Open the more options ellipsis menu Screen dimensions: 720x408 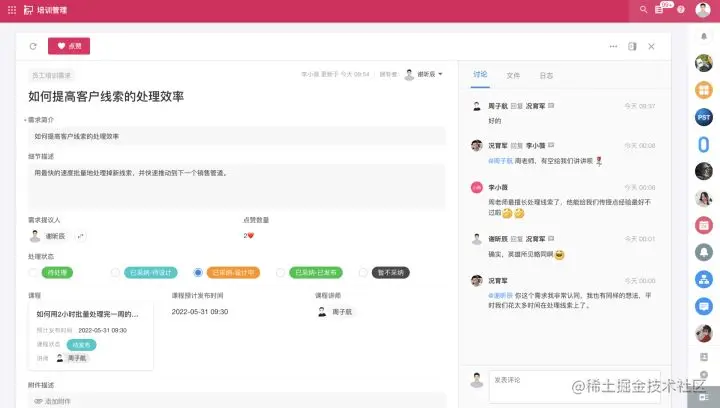613,46
